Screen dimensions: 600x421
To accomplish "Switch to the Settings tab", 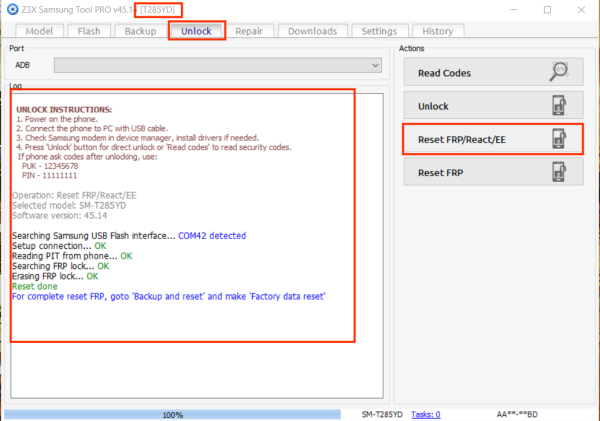I will point(379,31).
